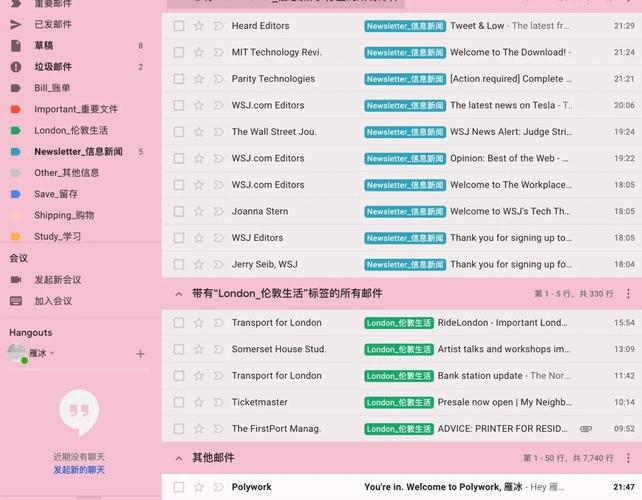Select the Somerset House Studios checkbox
642x500 pixels.
pos(179,349)
